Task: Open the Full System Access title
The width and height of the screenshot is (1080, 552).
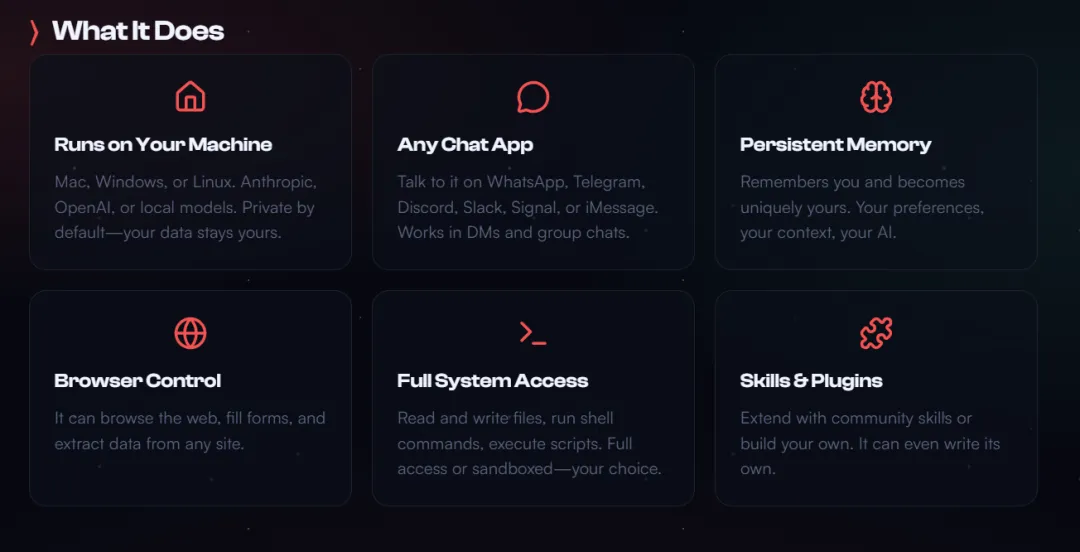Action: coord(492,380)
